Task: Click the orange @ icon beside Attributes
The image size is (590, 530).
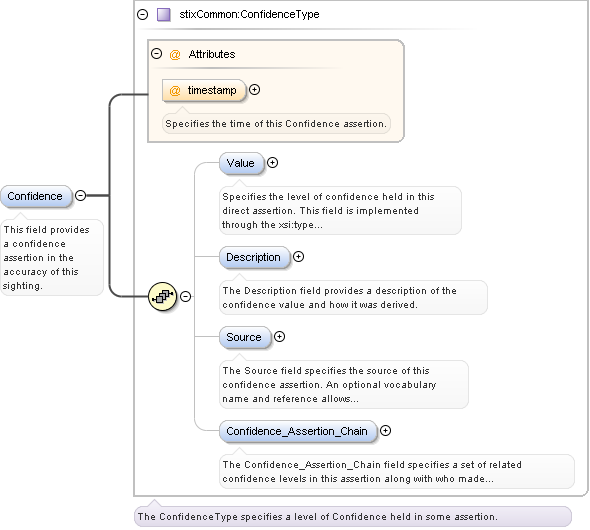Action: (175, 55)
